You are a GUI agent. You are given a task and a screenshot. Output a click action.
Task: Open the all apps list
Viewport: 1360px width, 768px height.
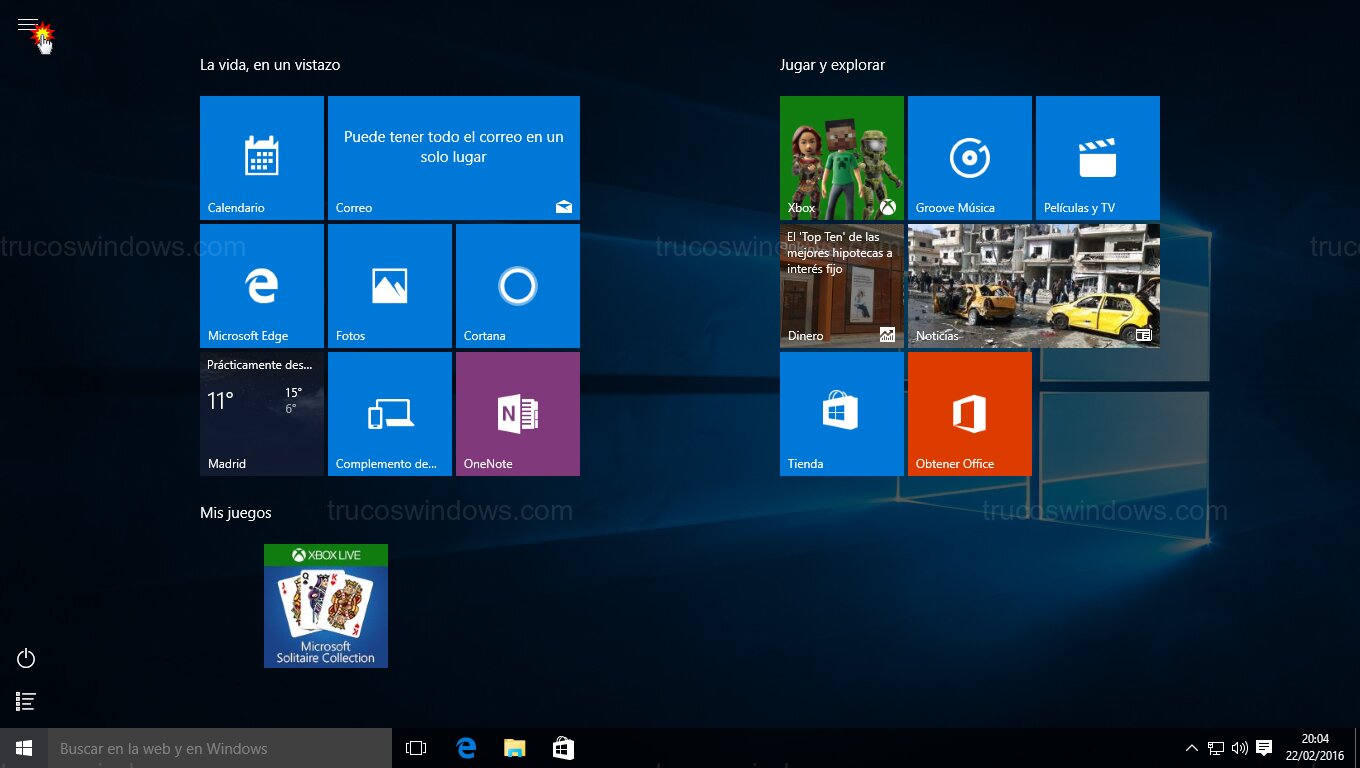tap(25, 701)
